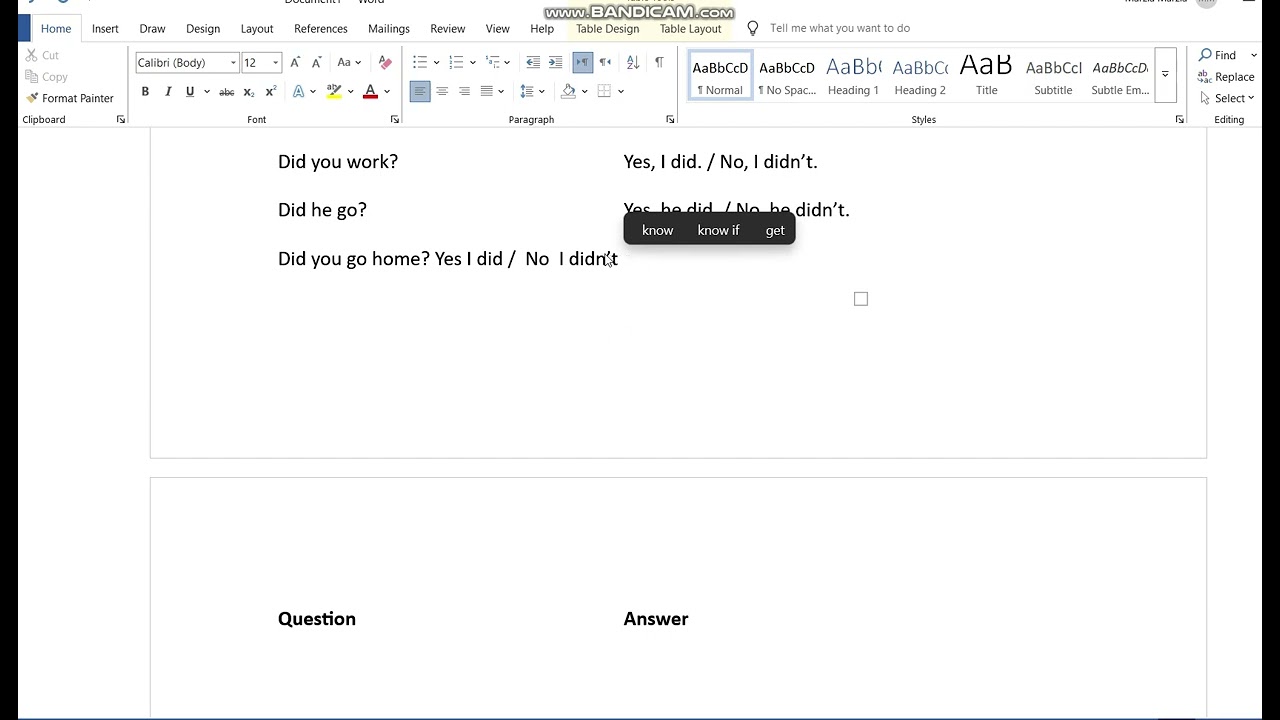Switch to the Insert tab
The height and width of the screenshot is (720, 1280).
click(105, 29)
